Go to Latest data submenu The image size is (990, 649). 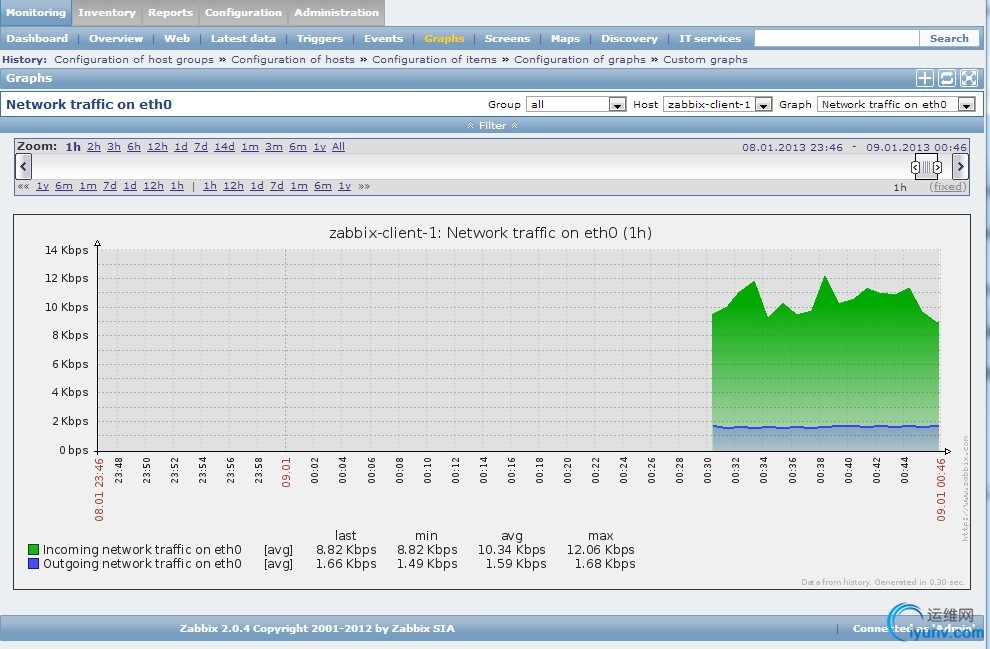[x=243, y=39]
